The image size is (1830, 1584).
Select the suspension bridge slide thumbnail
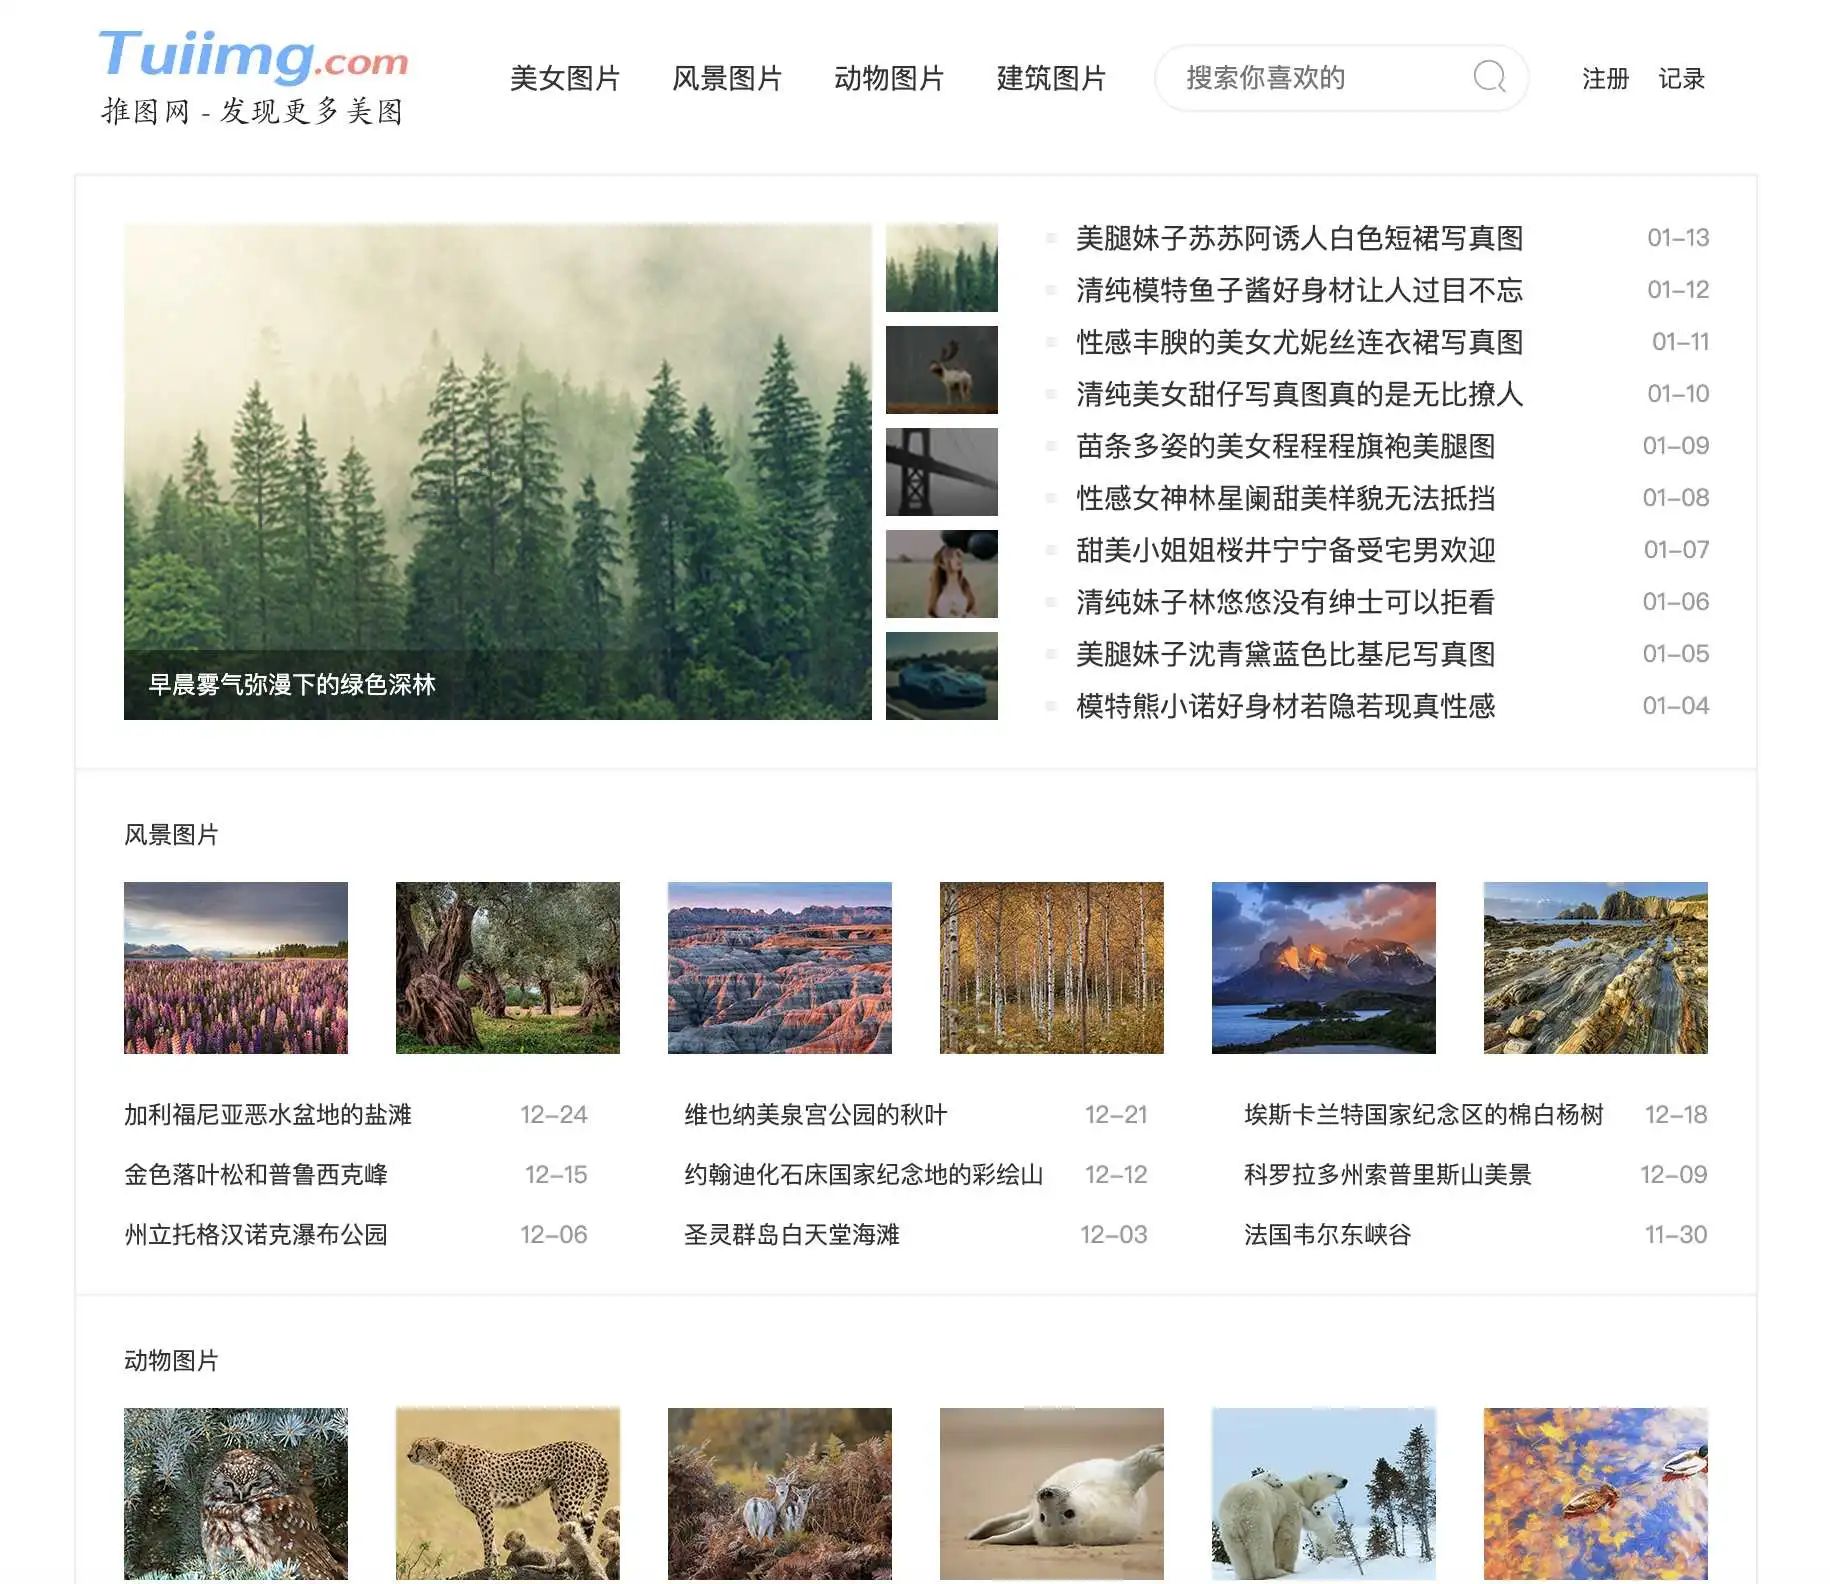tap(942, 472)
